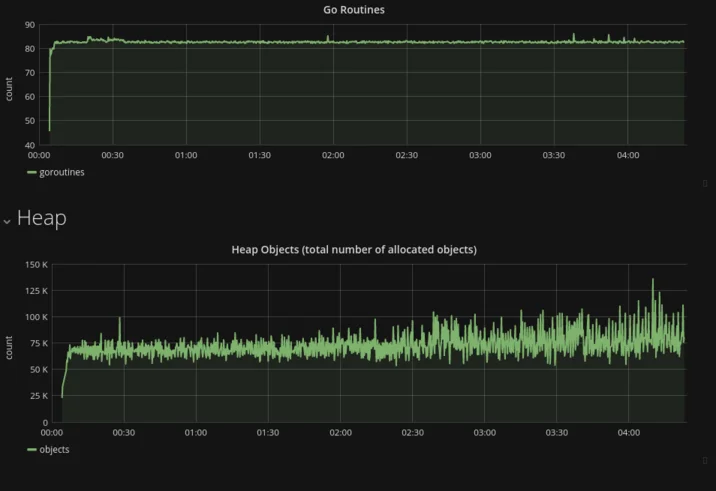Screen dimensions: 716x491
Task: Click the initial goroutines ramp-up at 50 count
Action: [49, 121]
